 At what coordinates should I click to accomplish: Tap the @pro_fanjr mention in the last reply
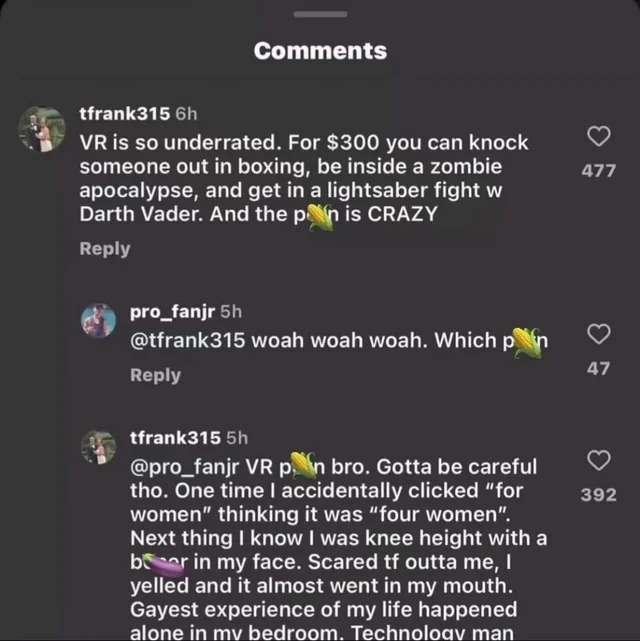pos(186,466)
